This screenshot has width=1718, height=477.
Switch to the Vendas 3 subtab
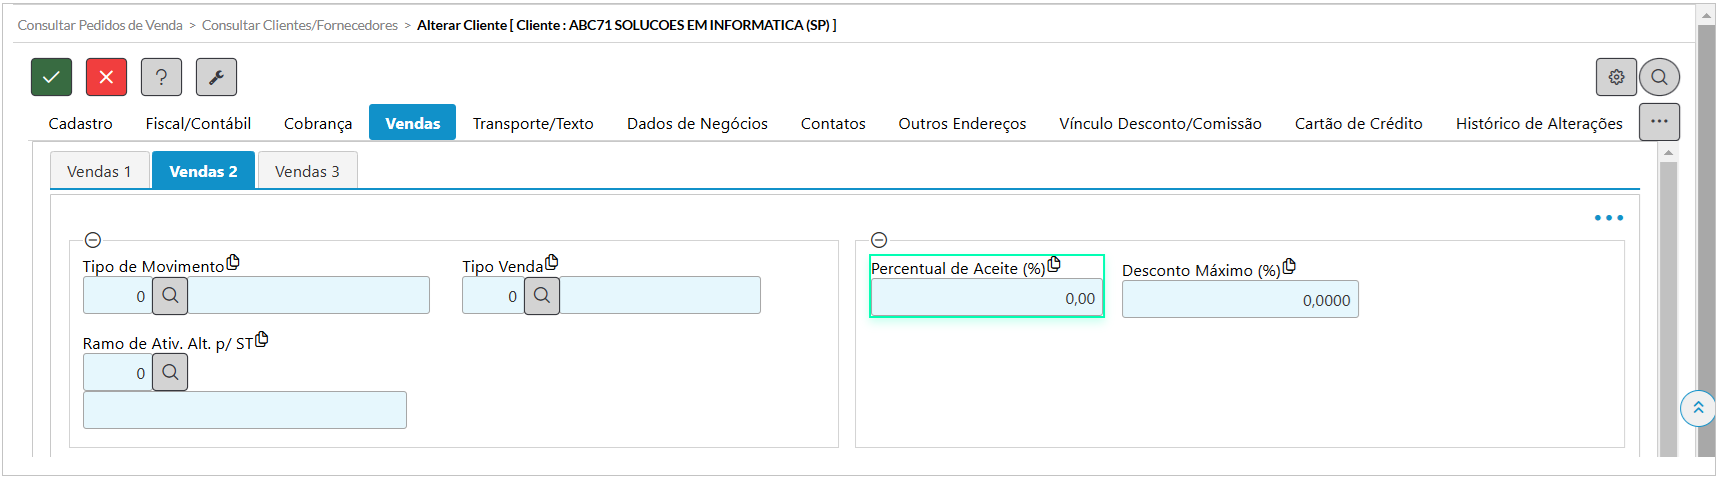(307, 171)
